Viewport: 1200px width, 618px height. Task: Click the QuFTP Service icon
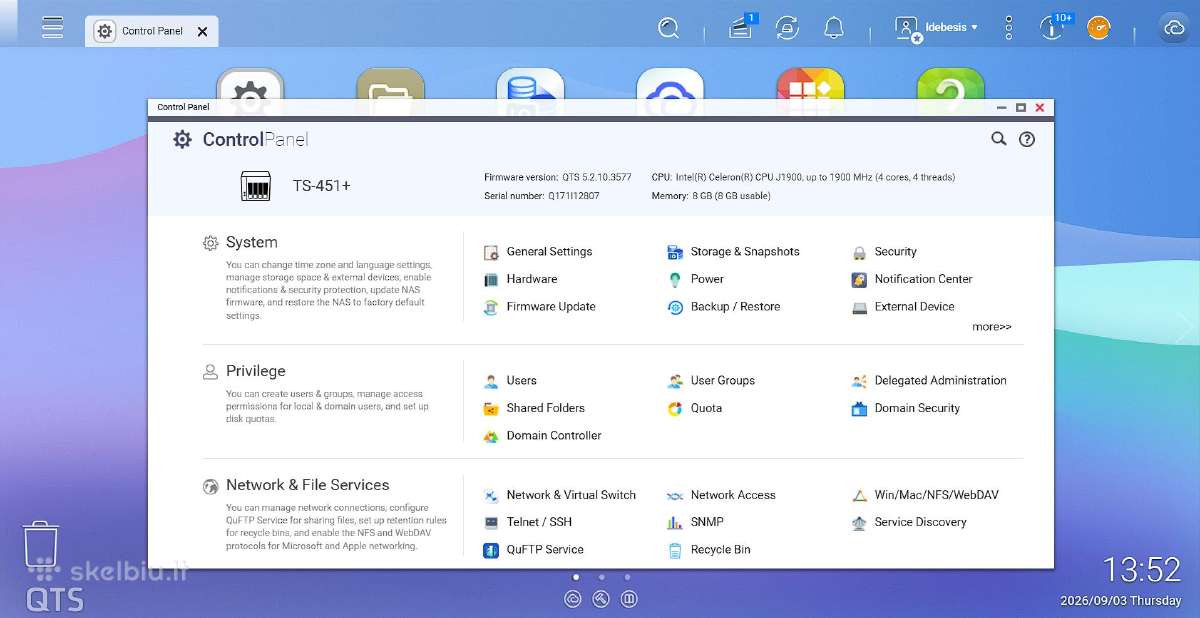[x=491, y=550]
